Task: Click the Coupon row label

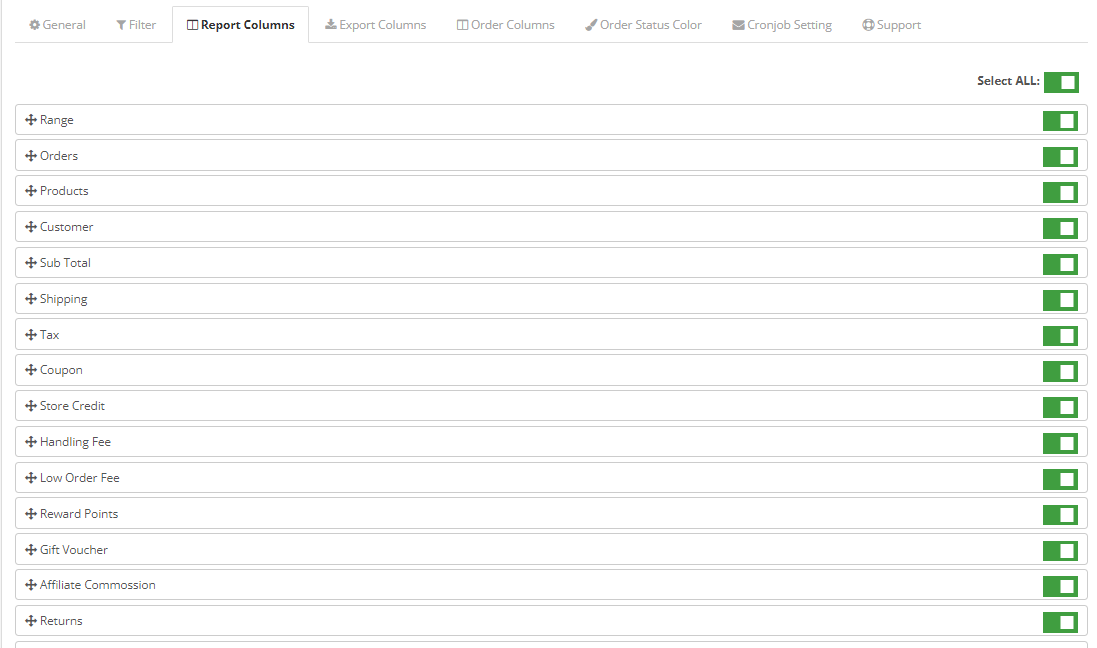Action: (61, 369)
